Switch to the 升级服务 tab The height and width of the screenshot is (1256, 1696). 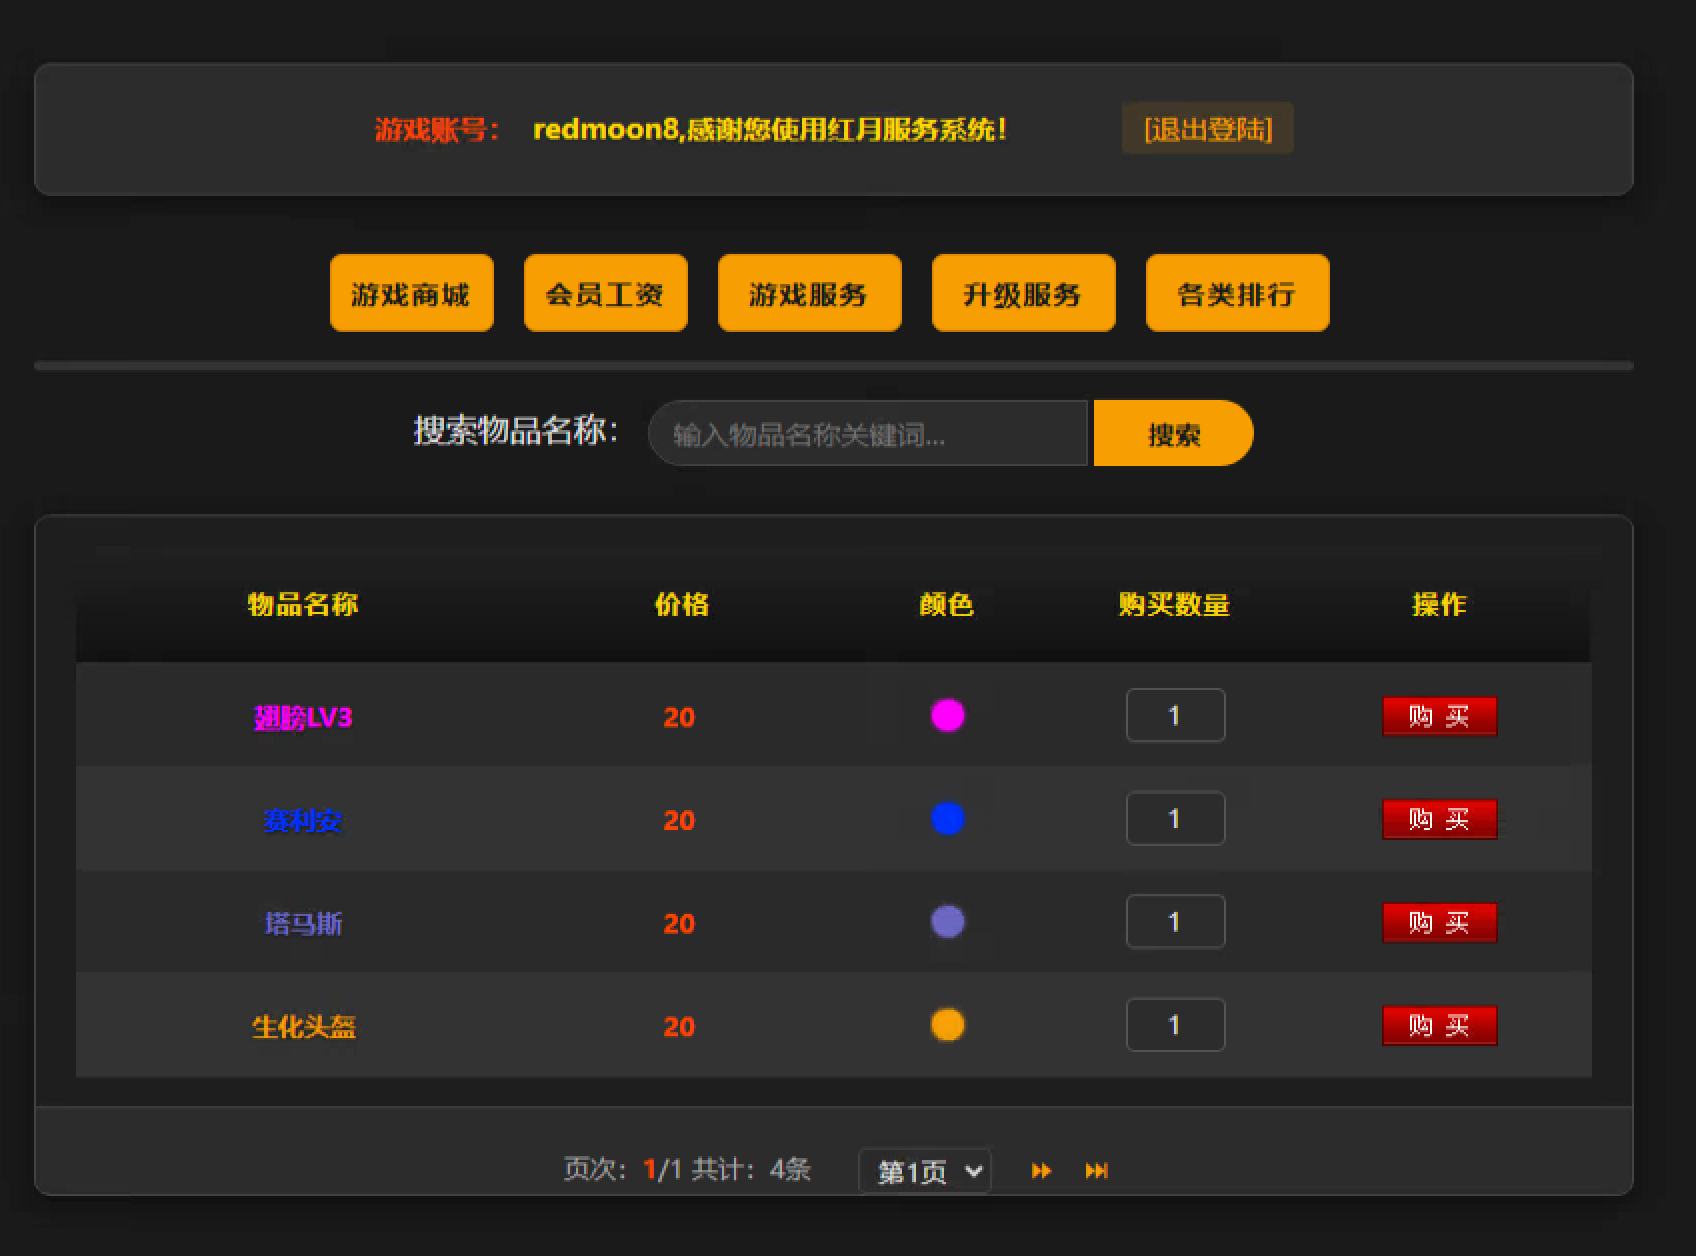[1023, 293]
